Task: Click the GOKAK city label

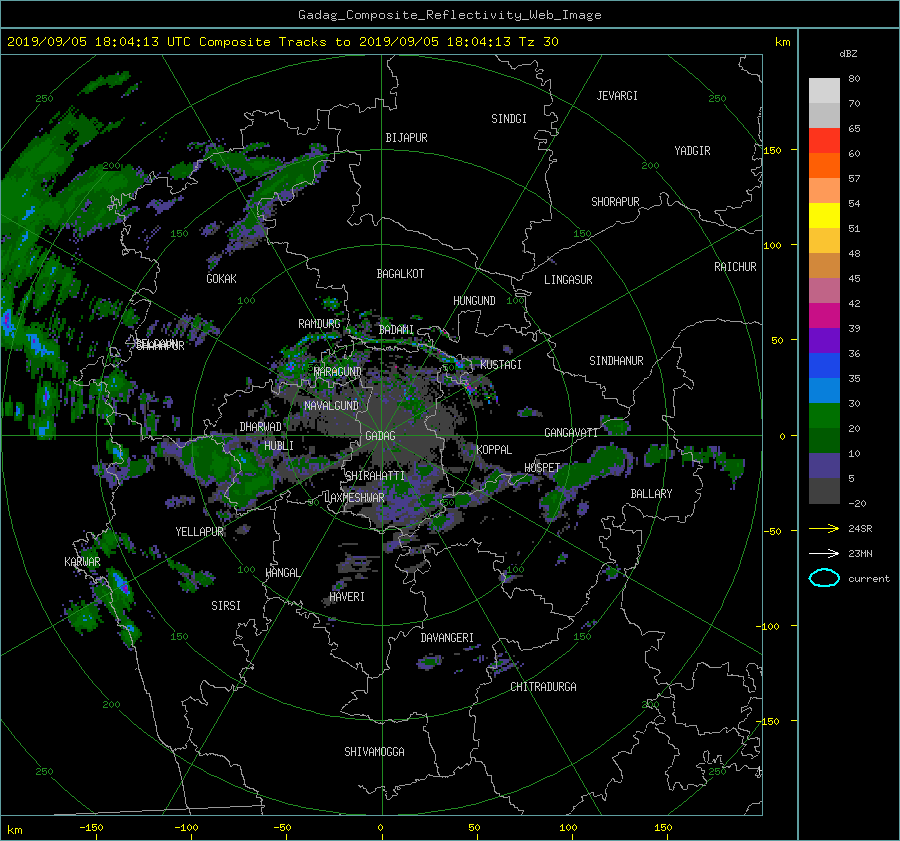Action: (221, 279)
